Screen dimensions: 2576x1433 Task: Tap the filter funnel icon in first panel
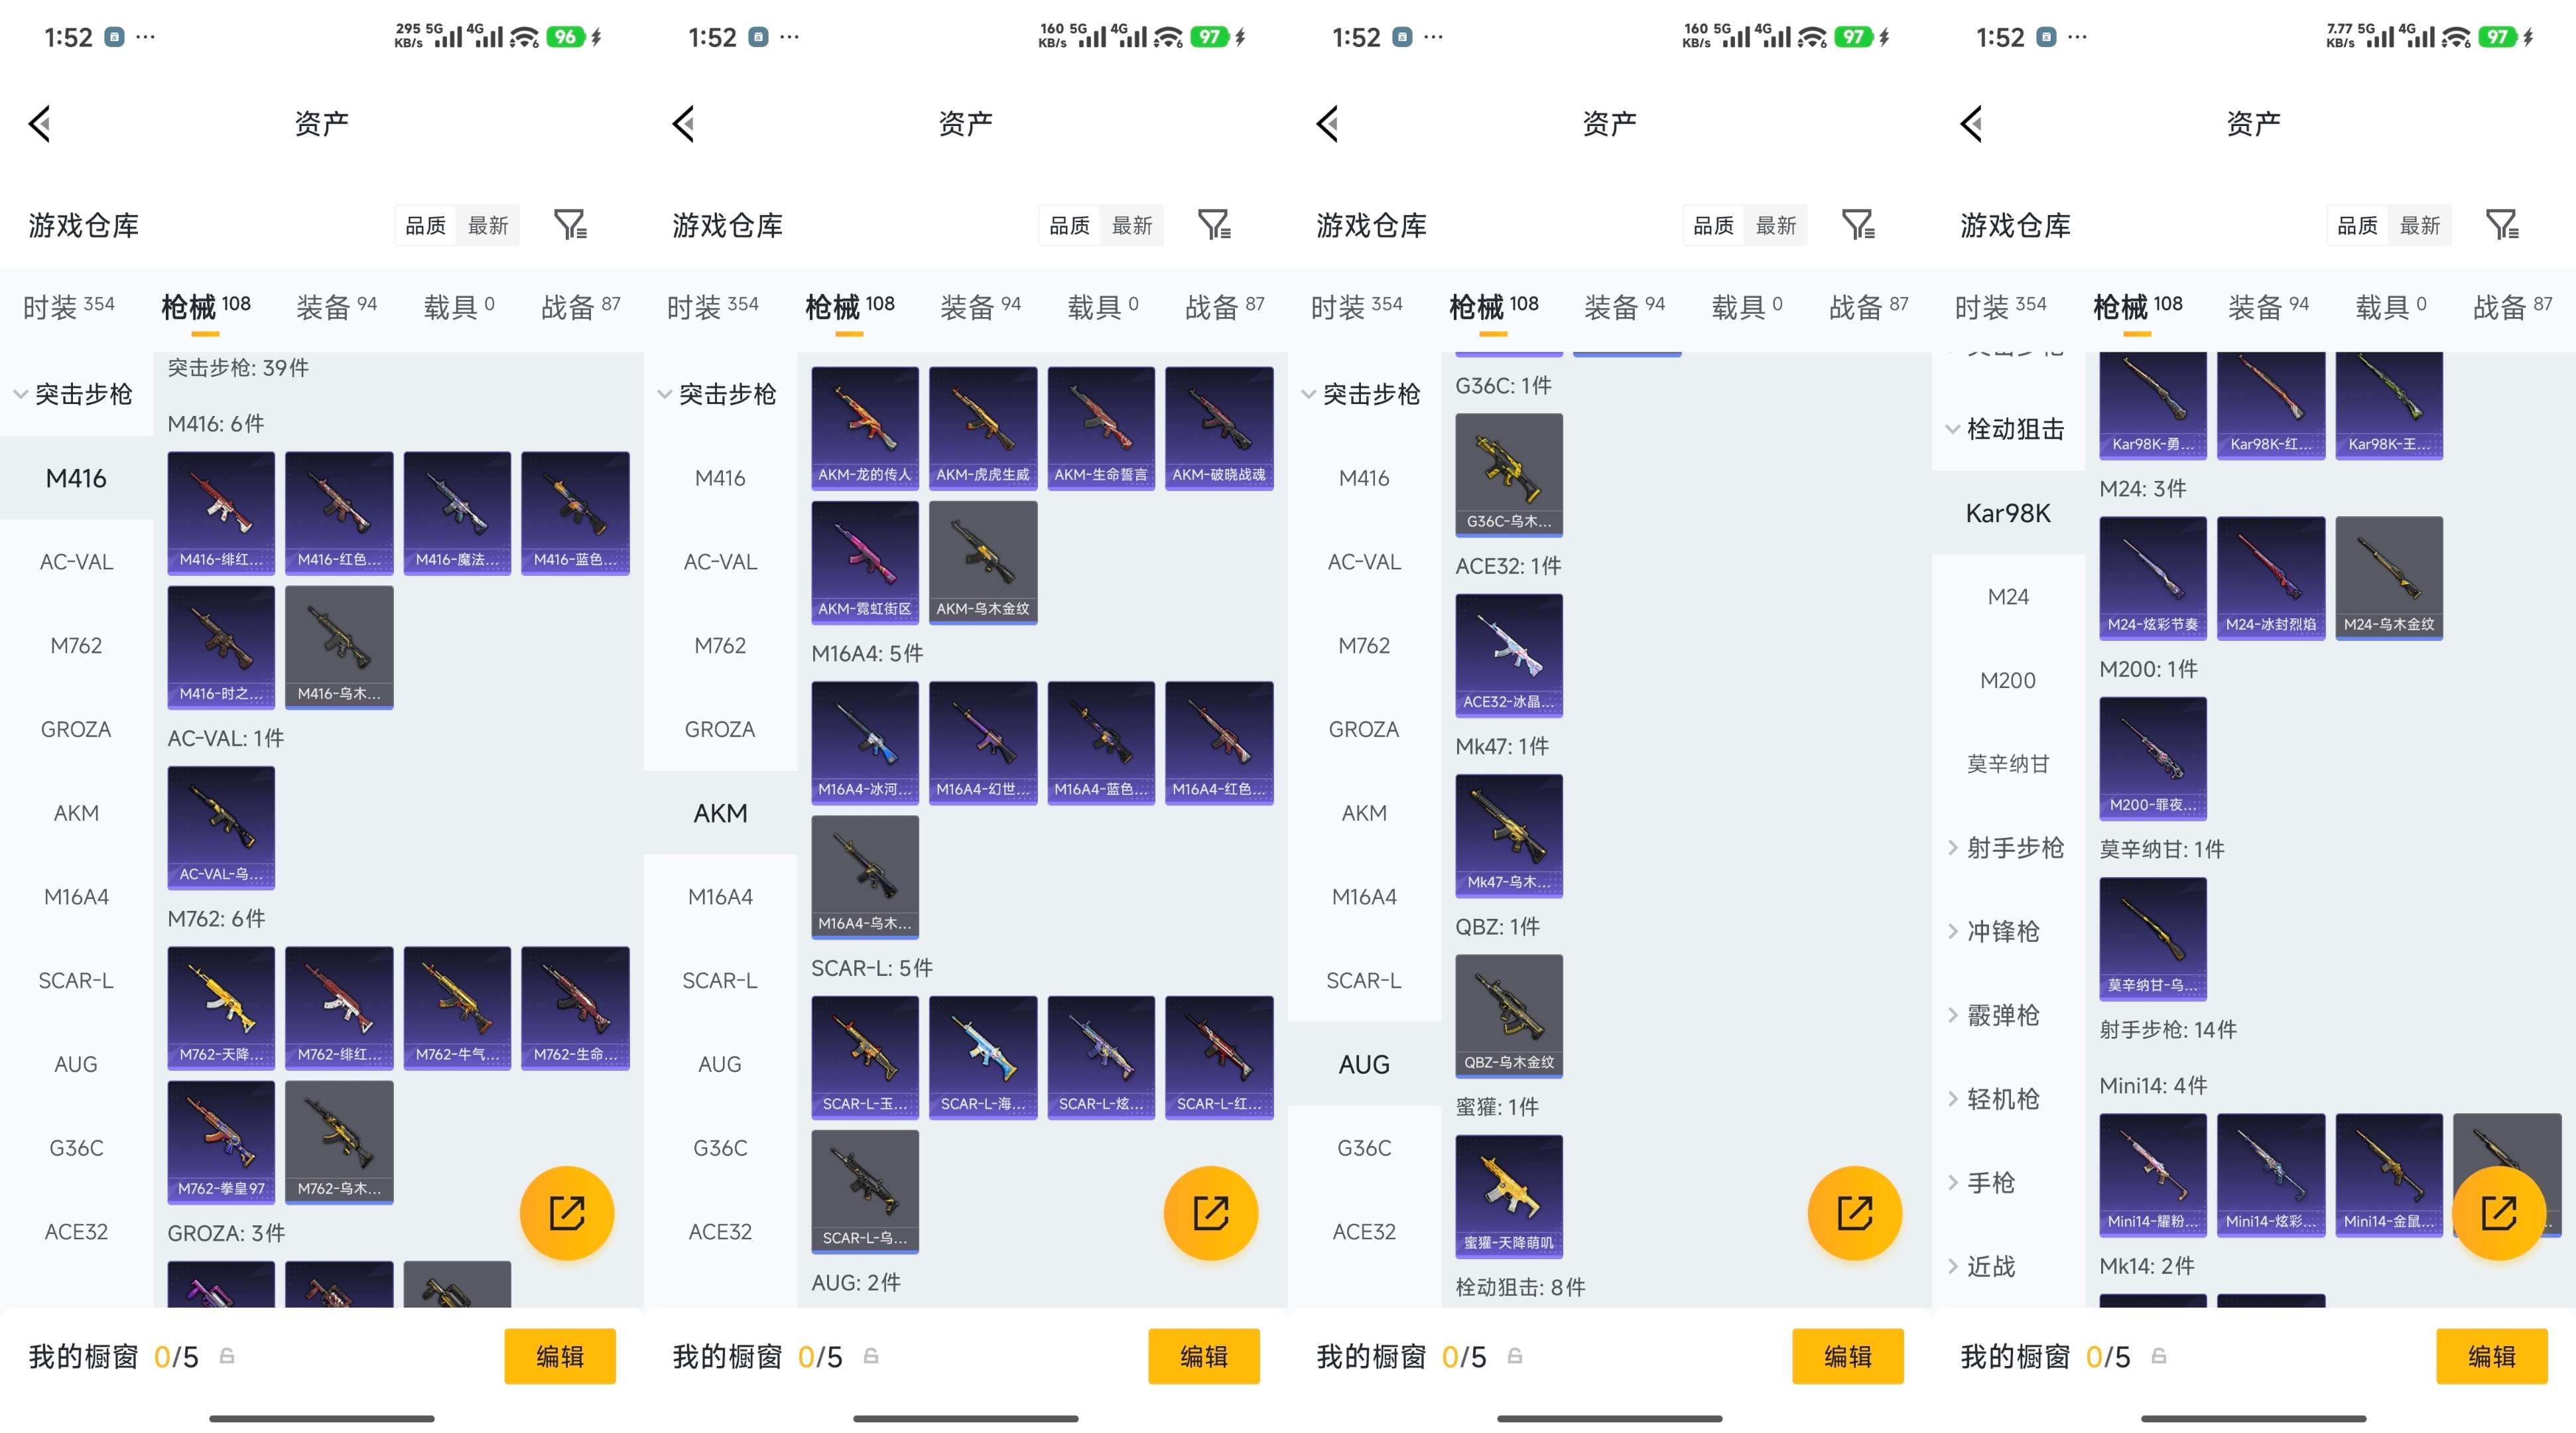[570, 225]
